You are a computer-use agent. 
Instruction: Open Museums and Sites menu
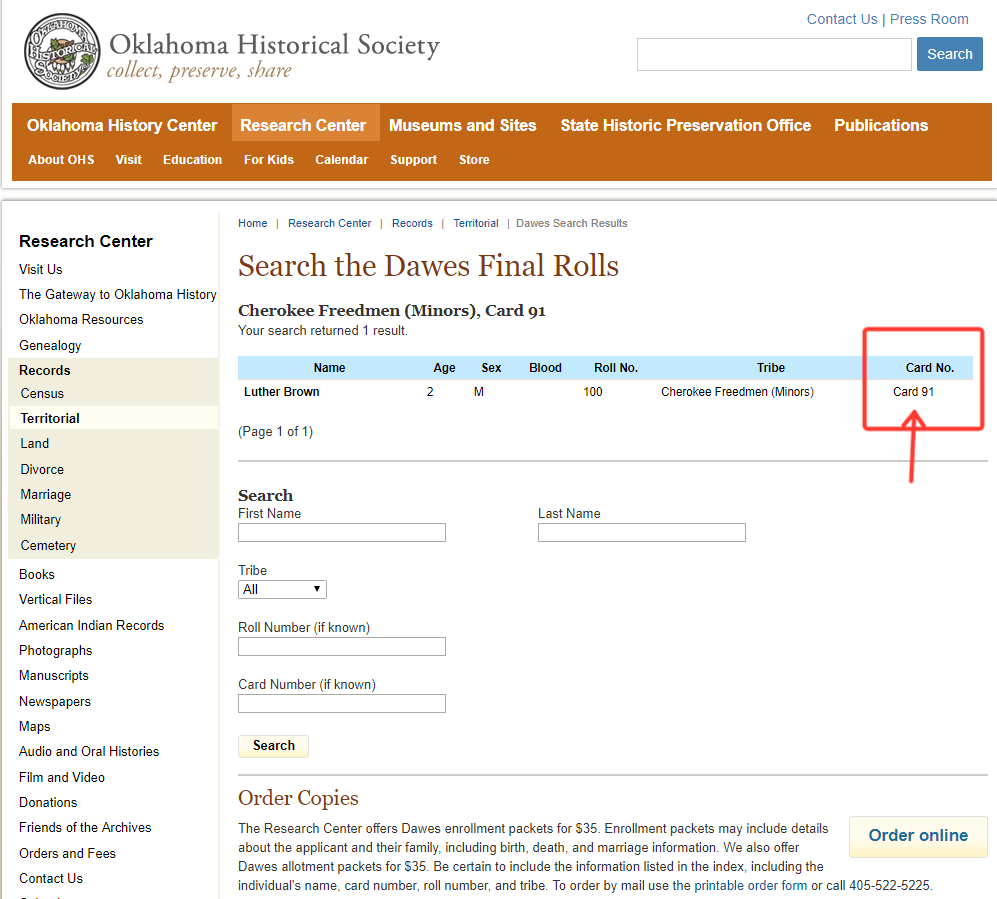[x=463, y=125]
